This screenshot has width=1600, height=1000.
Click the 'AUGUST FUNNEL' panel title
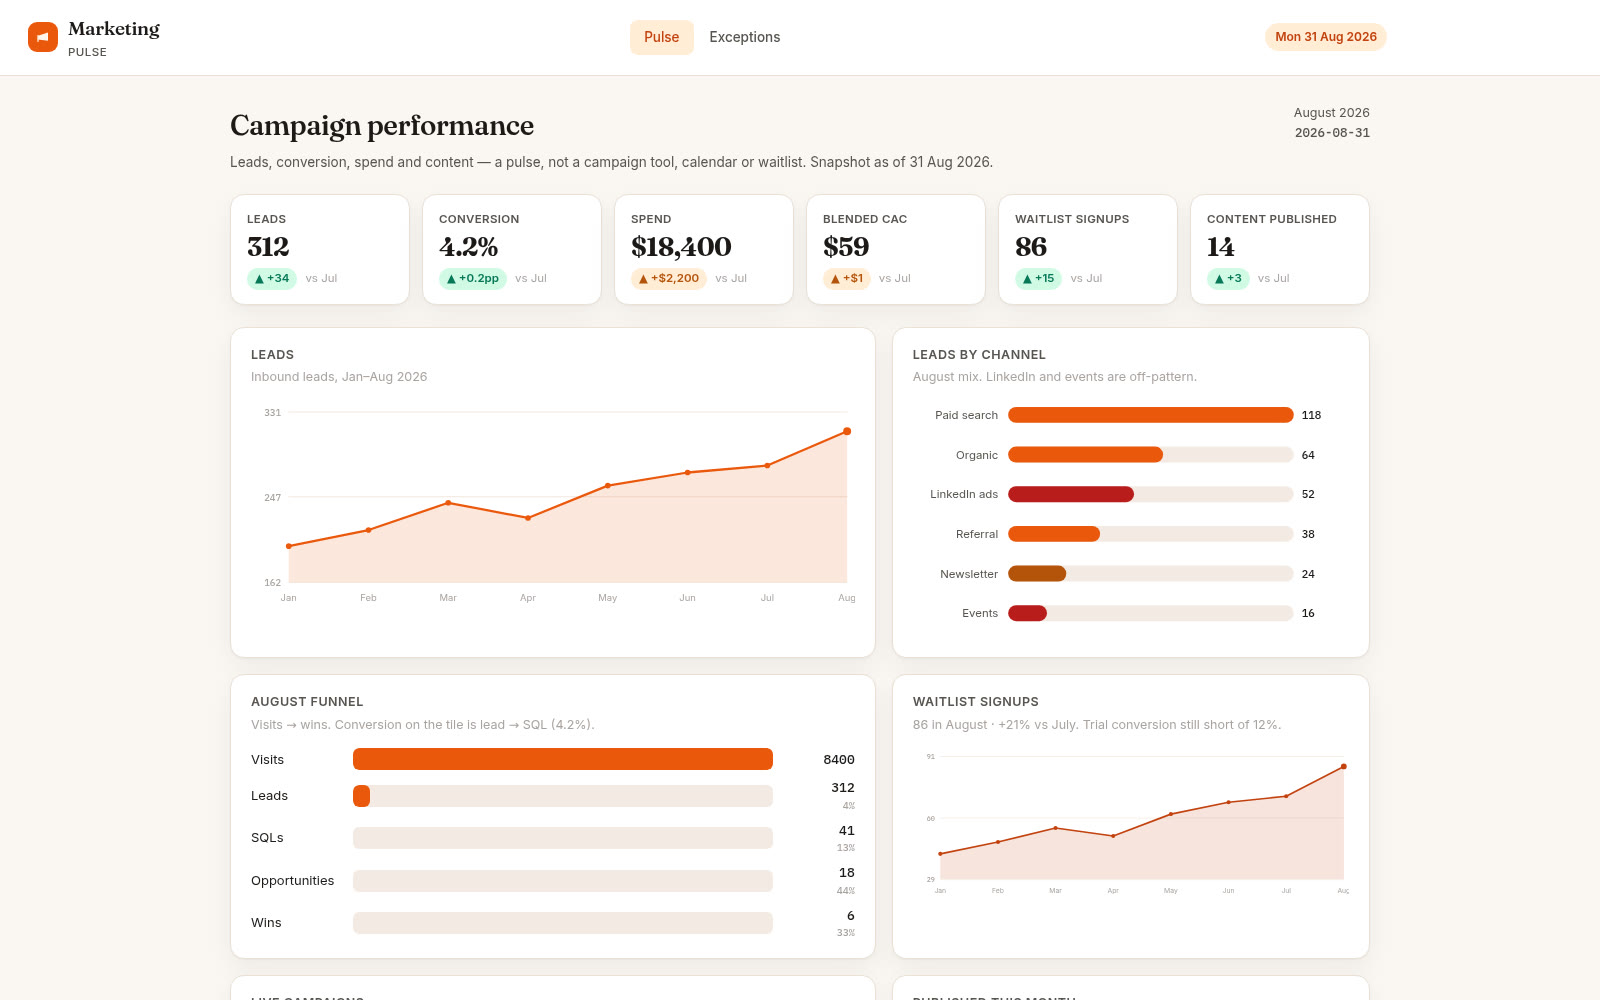tap(307, 702)
